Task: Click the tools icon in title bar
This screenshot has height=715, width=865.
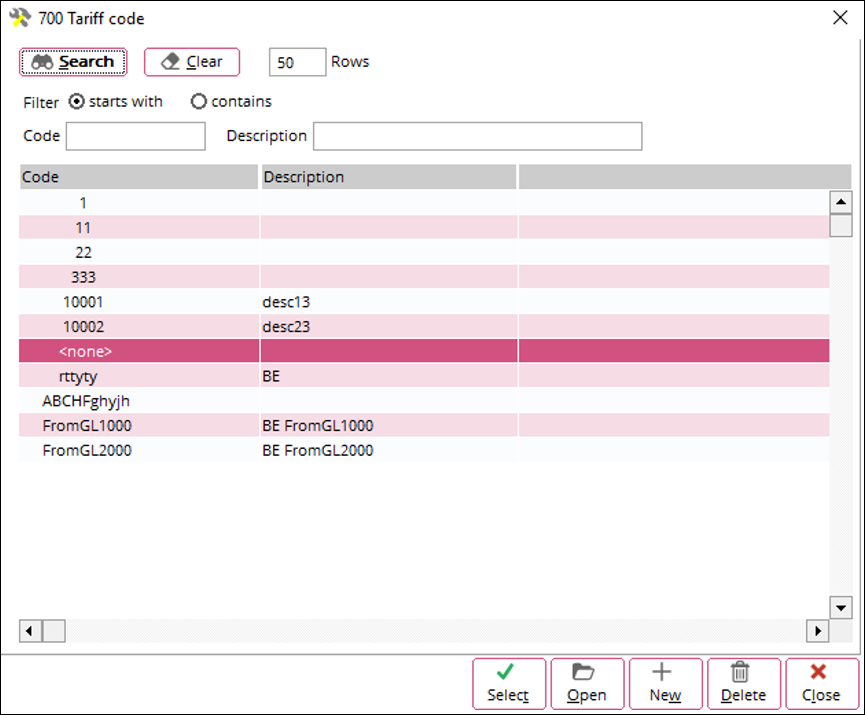Action: (18, 16)
